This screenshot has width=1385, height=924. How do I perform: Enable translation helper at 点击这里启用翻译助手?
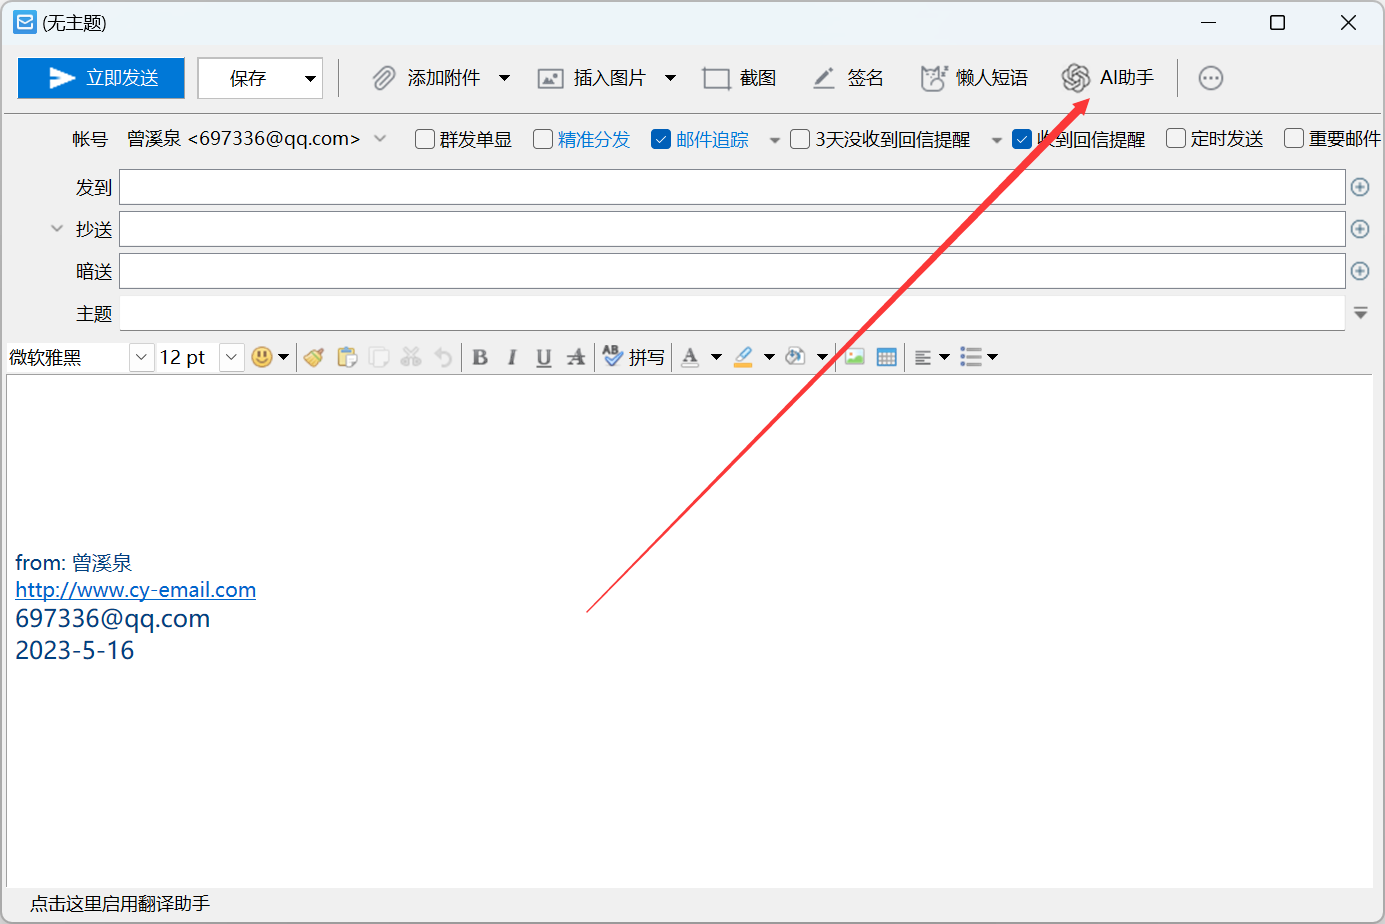[120, 904]
